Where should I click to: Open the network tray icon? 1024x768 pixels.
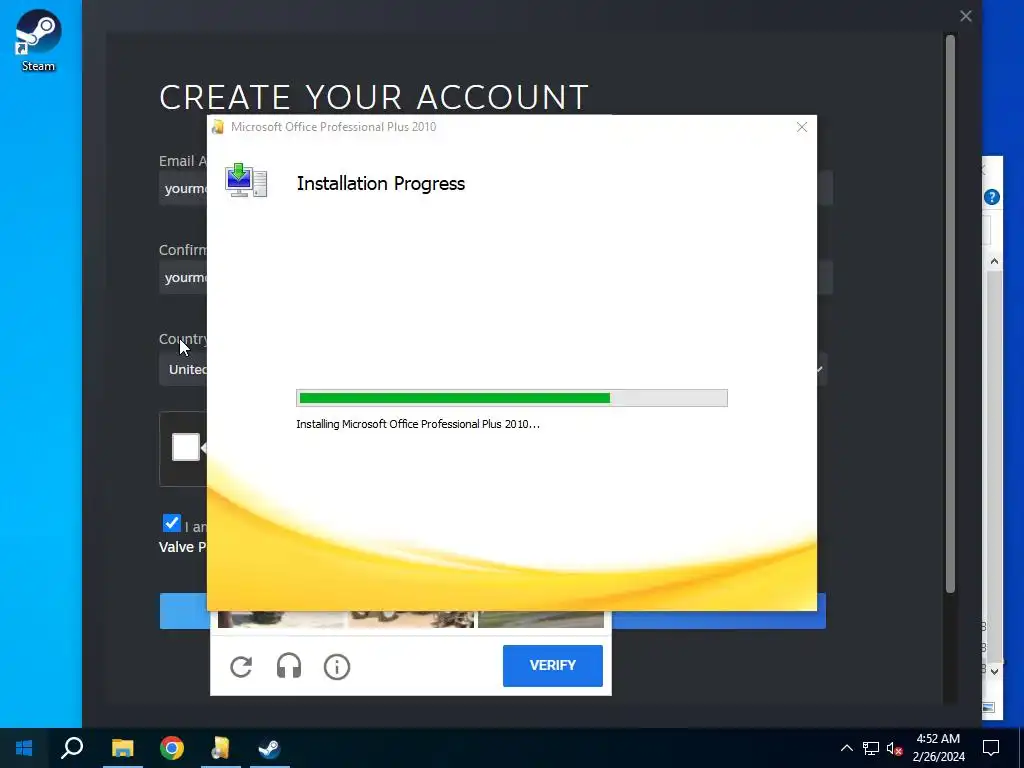(871, 748)
